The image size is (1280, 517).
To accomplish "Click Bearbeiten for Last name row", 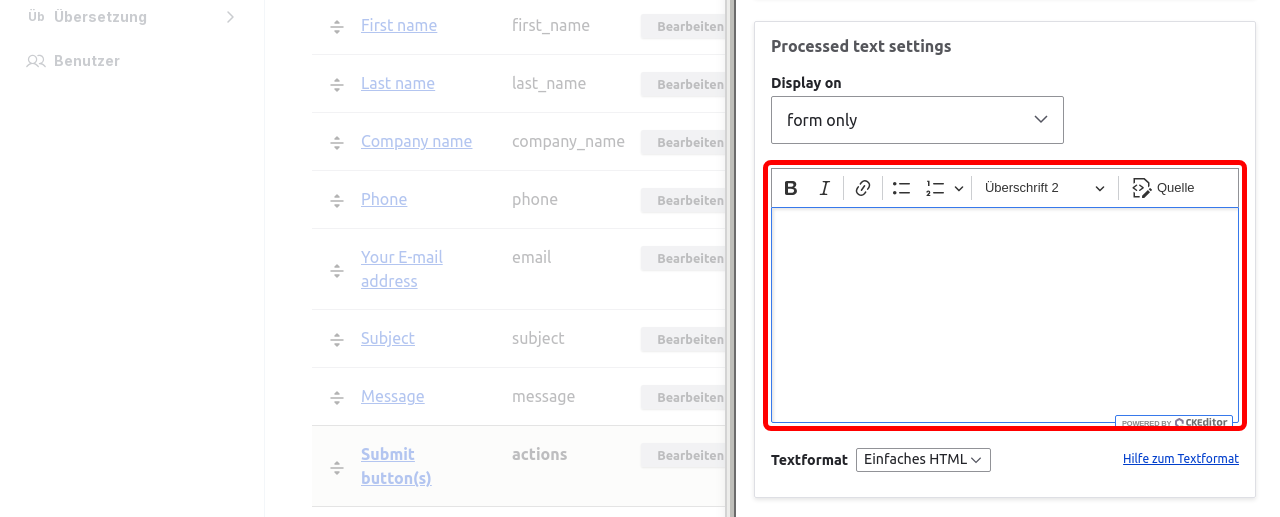I will pyautogui.click(x=684, y=85).
